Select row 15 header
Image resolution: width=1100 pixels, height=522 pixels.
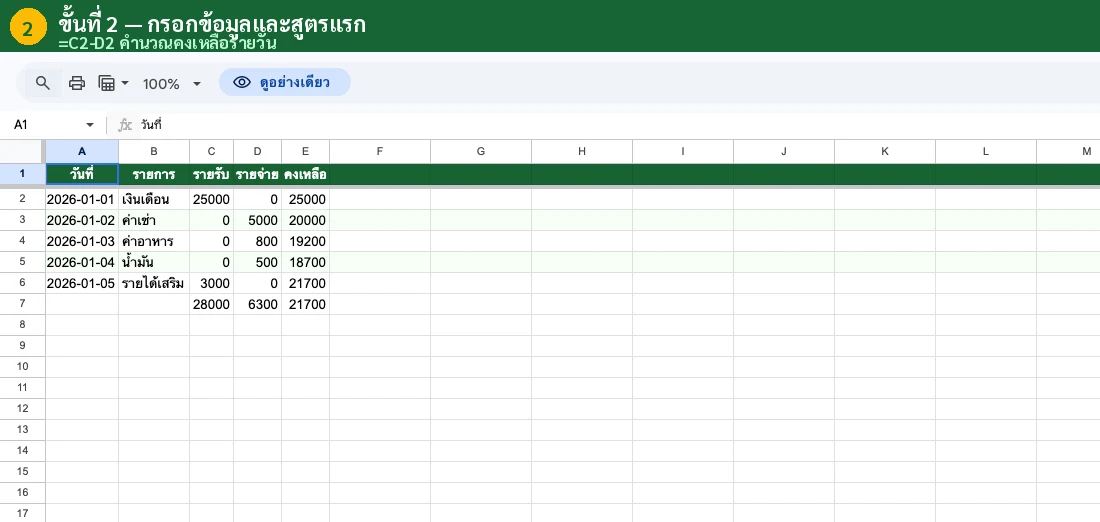(x=22, y=471)
